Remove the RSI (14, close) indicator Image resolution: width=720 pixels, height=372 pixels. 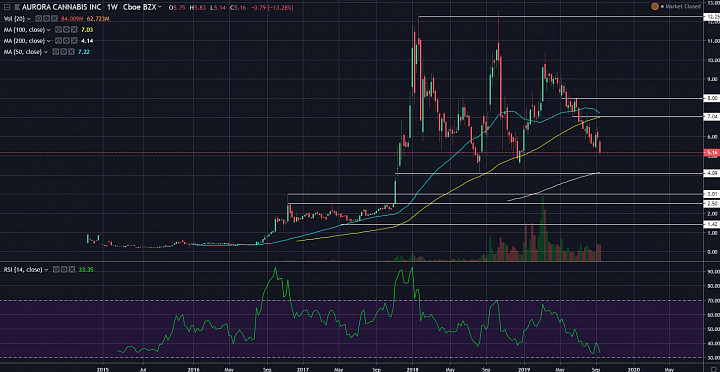coord(71,270)
